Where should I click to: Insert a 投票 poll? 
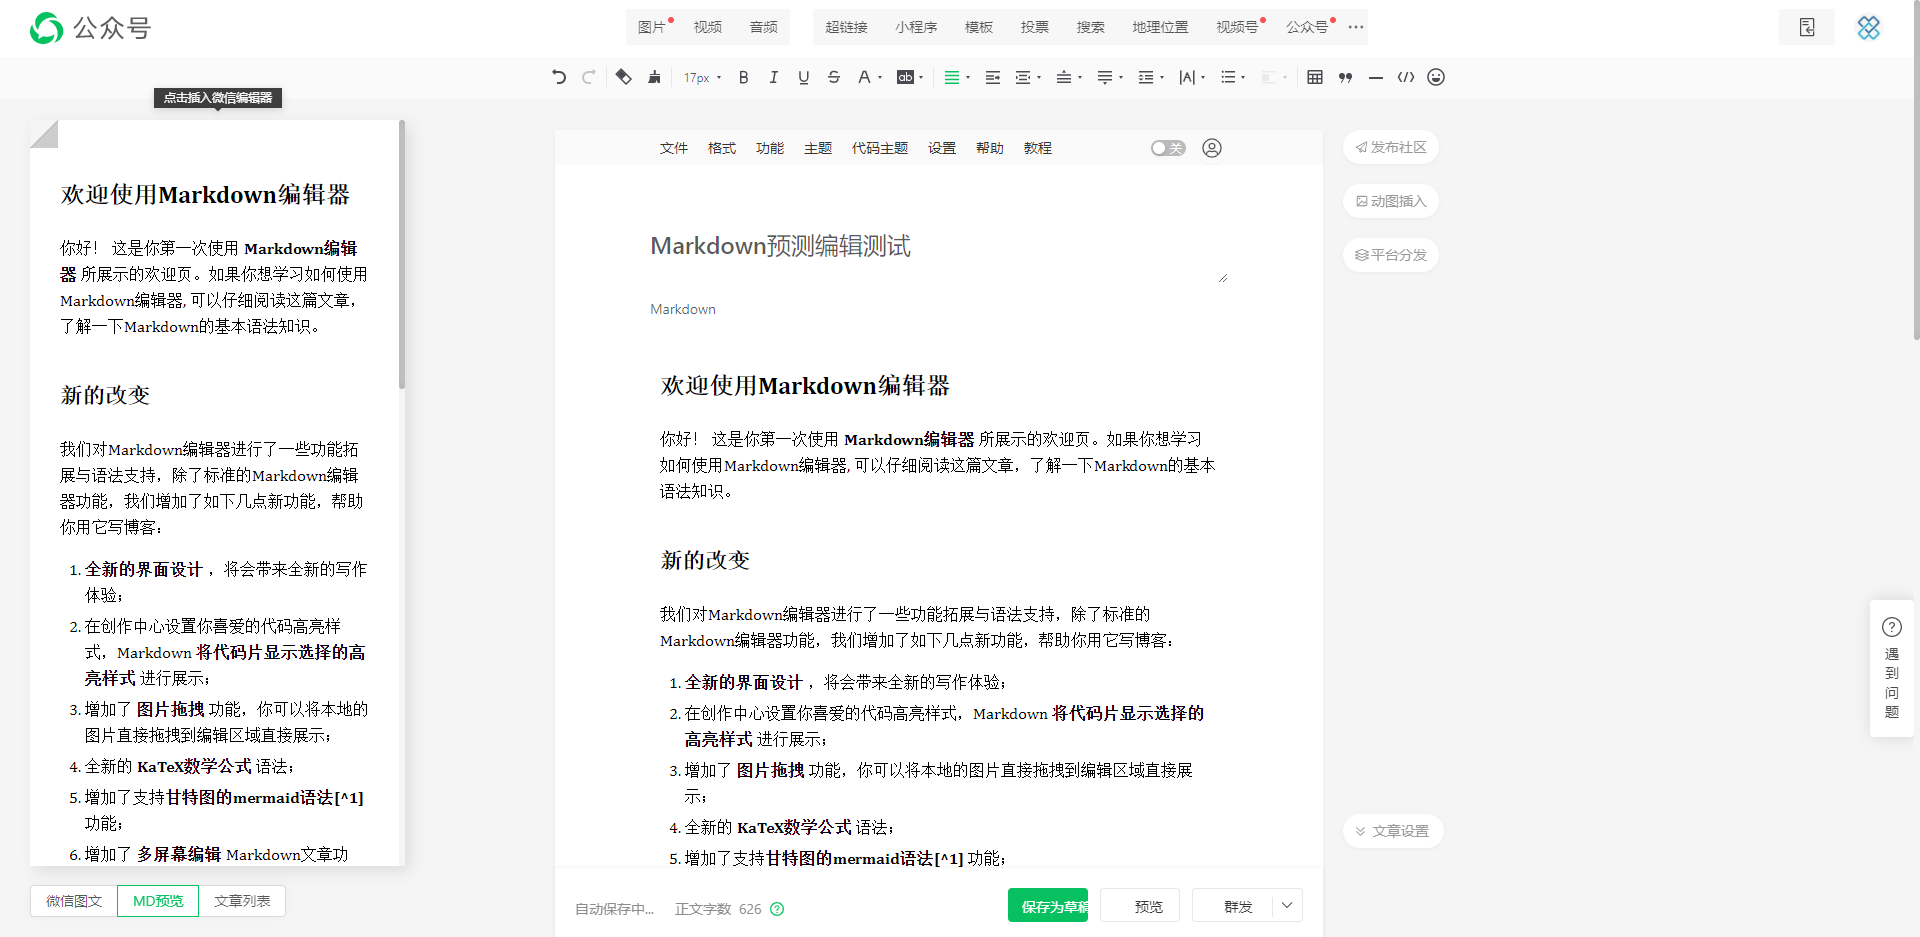(x=1035, y=27)
